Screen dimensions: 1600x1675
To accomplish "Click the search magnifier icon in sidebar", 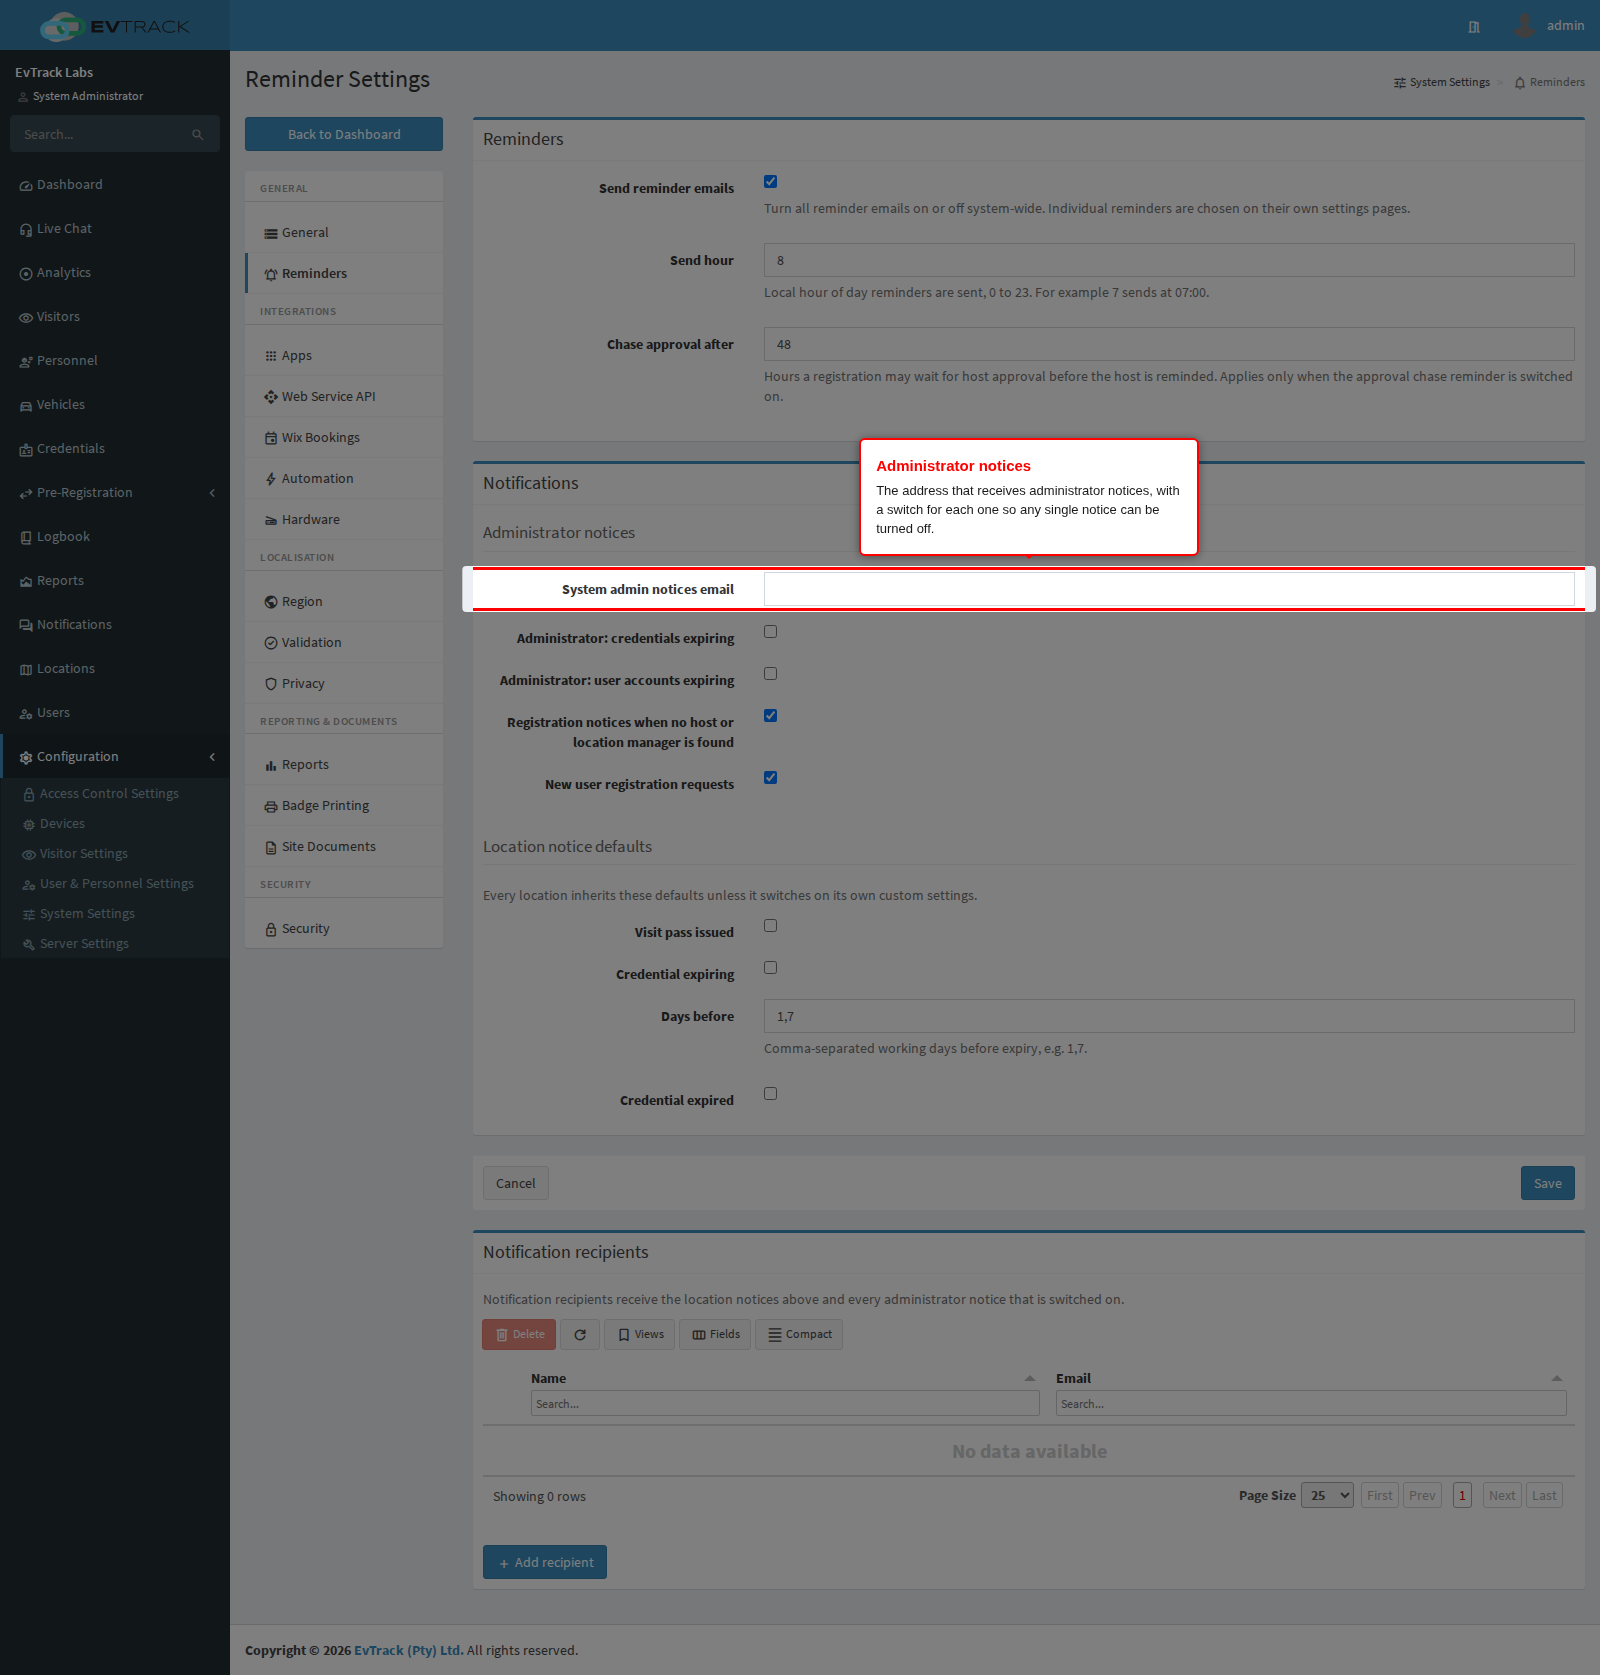I will [198, 134].
